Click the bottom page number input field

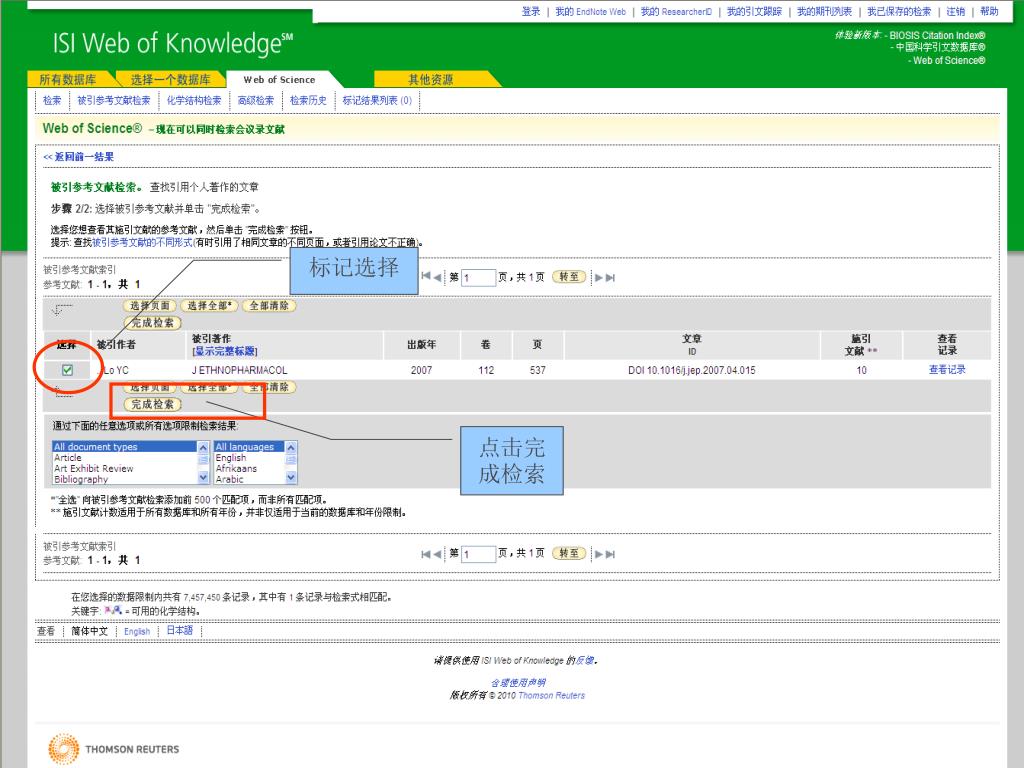coord(478,554)
